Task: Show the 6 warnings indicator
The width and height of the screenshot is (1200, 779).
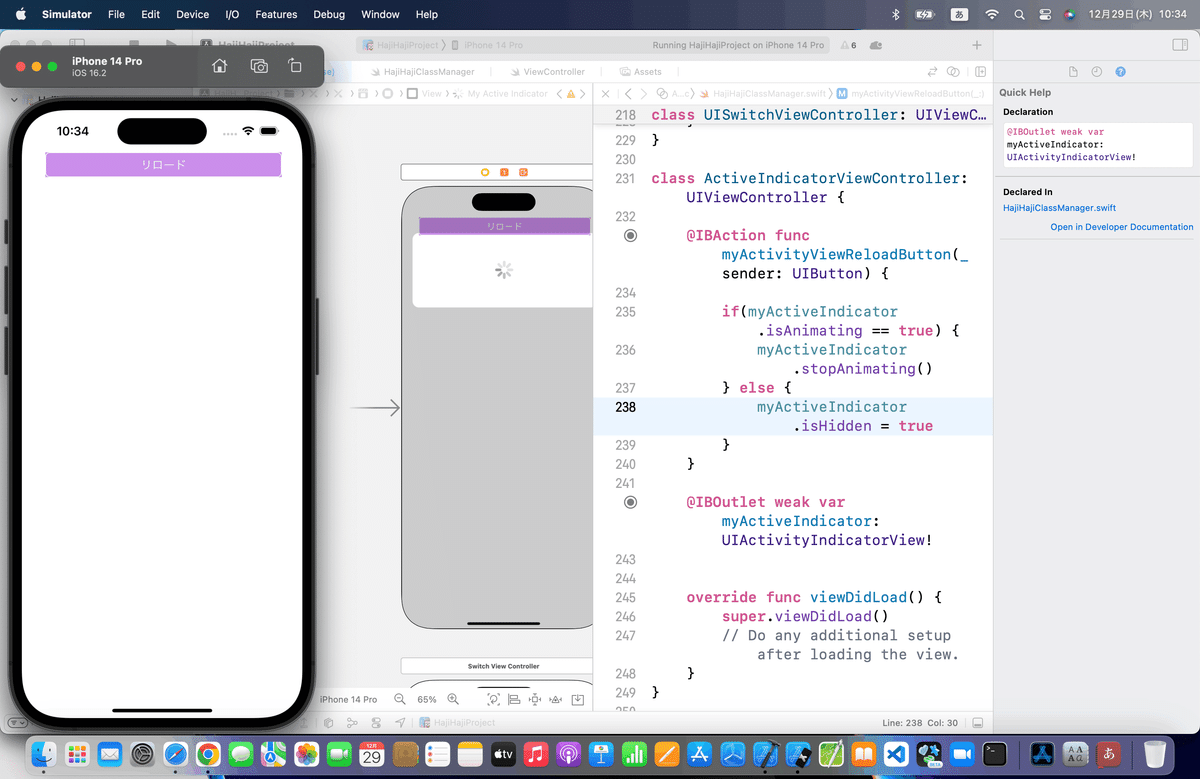Action: pyautogui.click(x=847, y=45)
